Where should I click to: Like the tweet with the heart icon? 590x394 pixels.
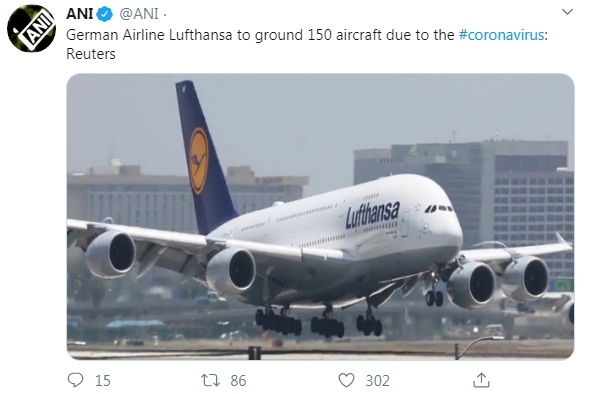tap(346, 380)
